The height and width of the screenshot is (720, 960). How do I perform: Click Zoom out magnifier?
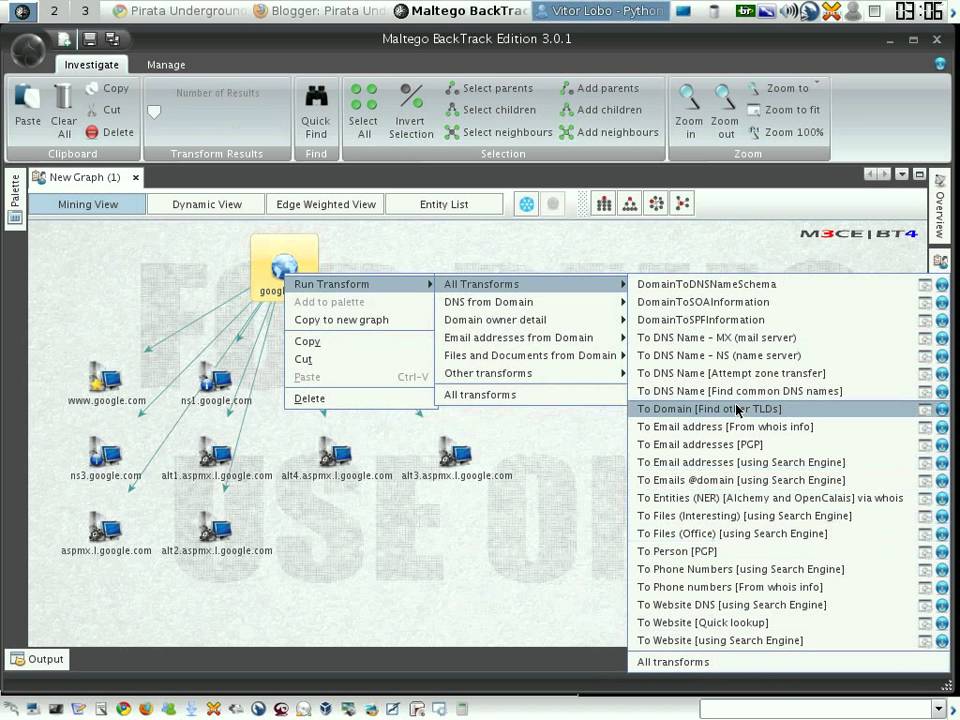click(x=725, y=98)
